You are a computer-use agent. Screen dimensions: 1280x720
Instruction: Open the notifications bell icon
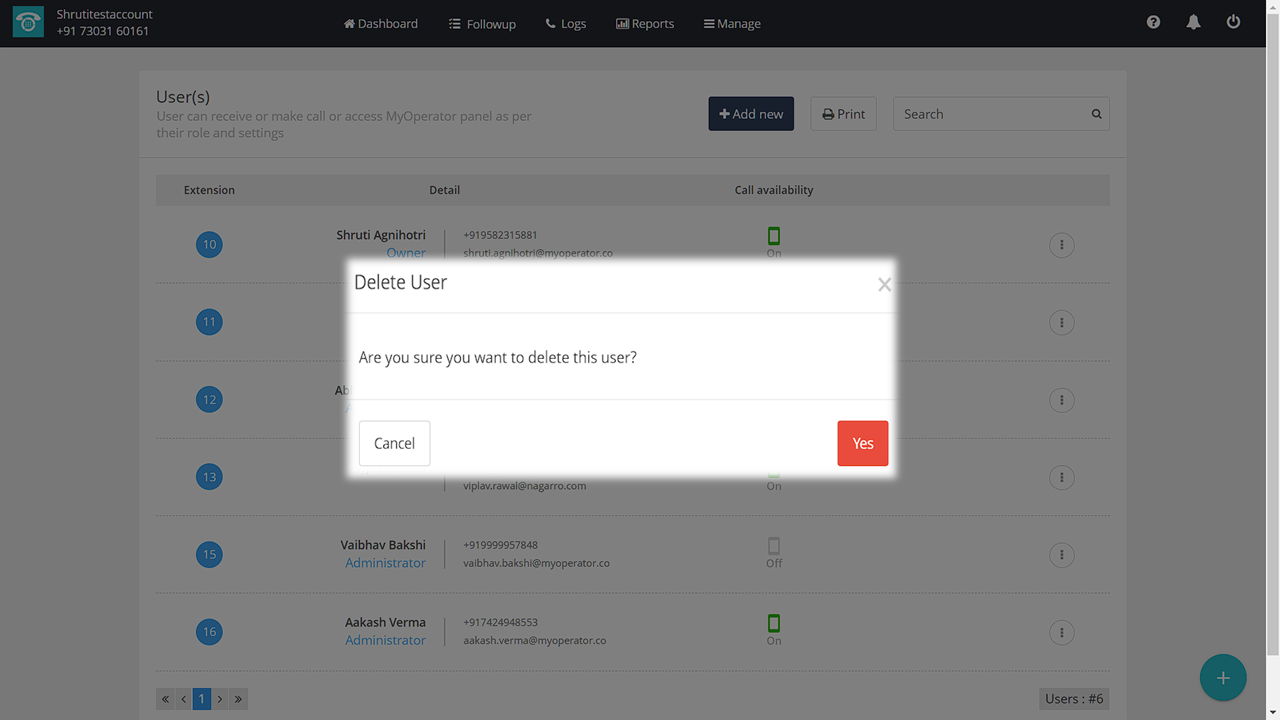click(1193, 22)
